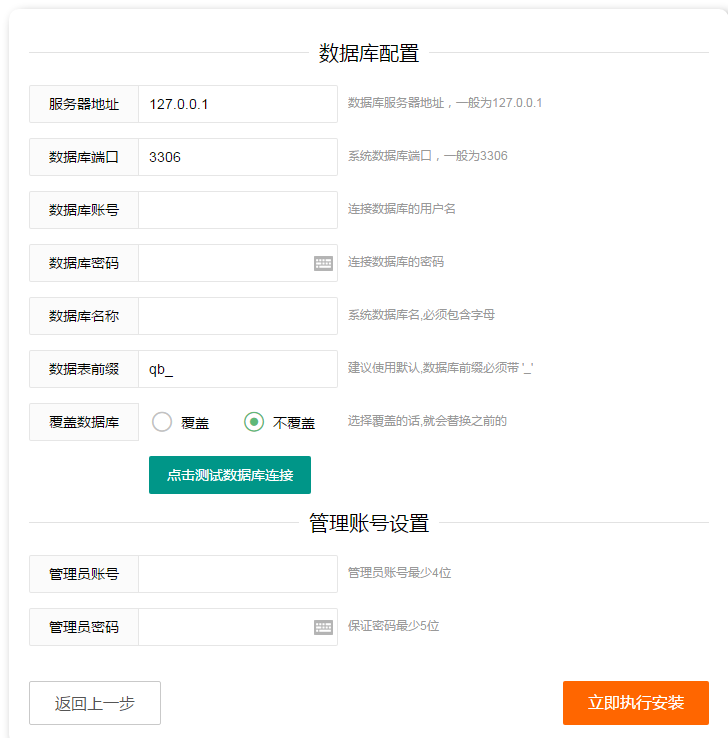Click keyboard icon in 数据库密码 field
728x738 pixels.
pyautogui.click(x=323, y=263)
